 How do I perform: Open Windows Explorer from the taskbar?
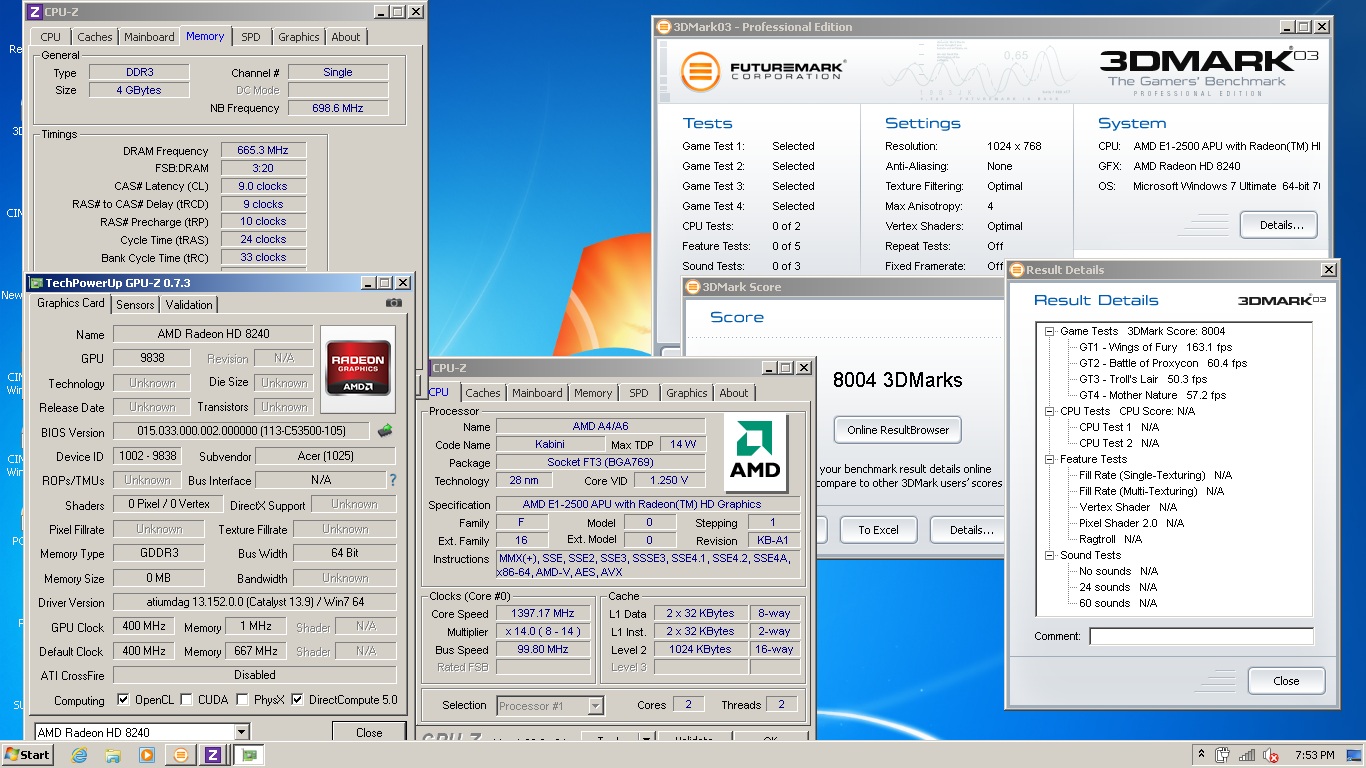(113, 755)
